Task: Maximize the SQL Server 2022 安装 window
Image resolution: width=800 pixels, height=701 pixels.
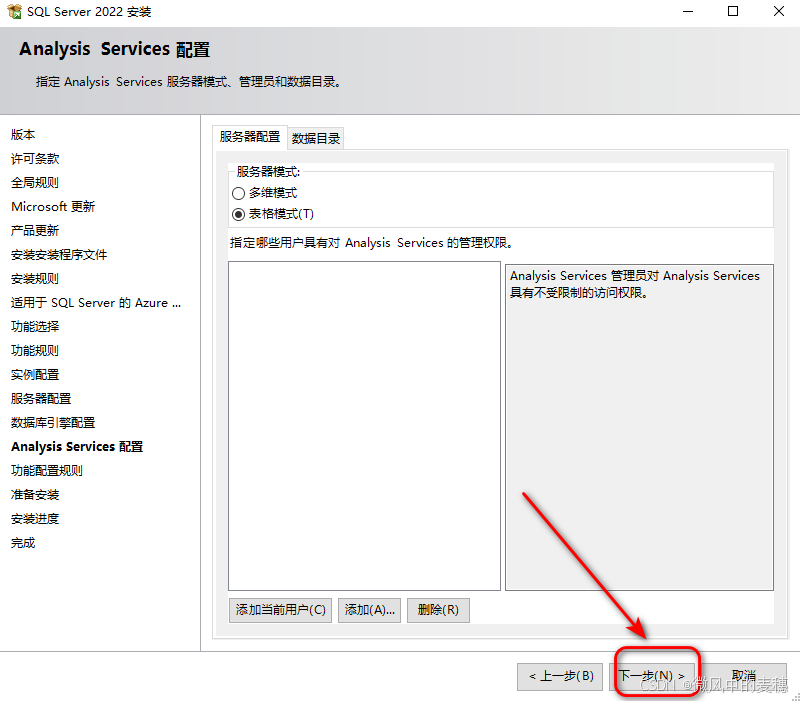Action: pos(733,11)
